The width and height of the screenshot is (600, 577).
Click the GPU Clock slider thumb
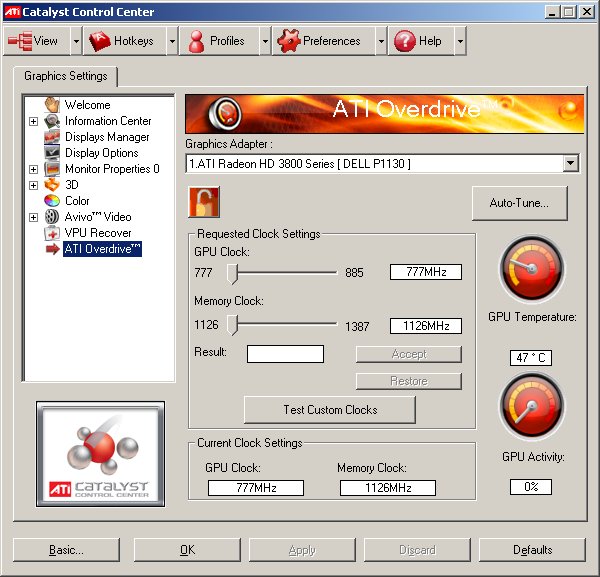[x=232, y=274]
